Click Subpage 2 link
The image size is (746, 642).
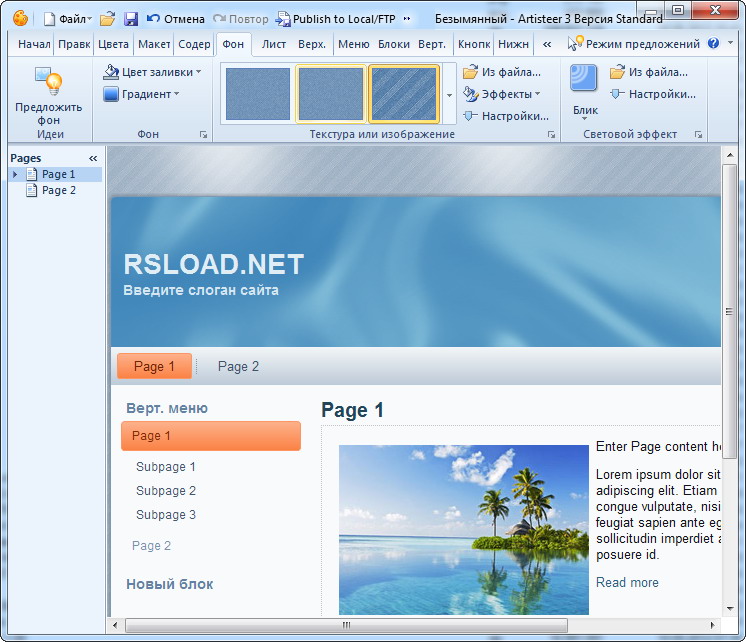tap(166, 491)
